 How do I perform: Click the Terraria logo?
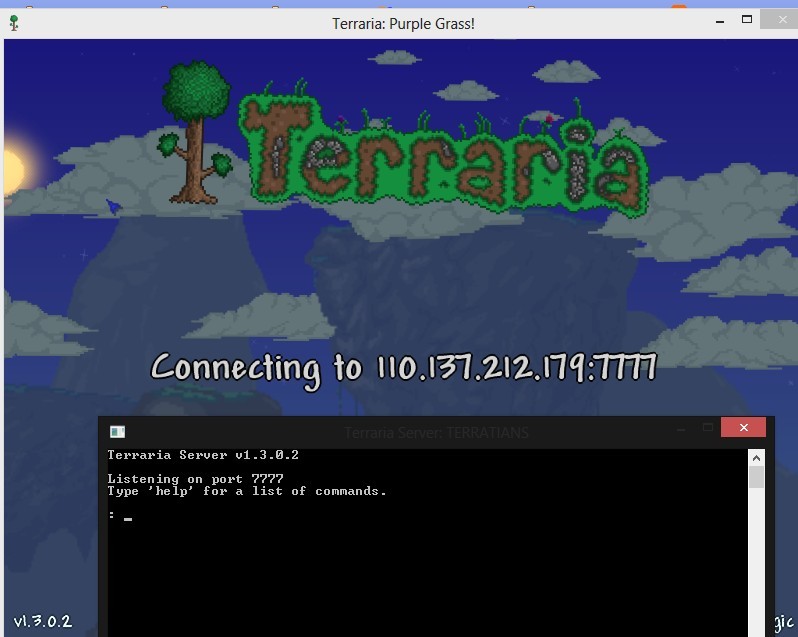pyautogui.click(x=405, y=140)
